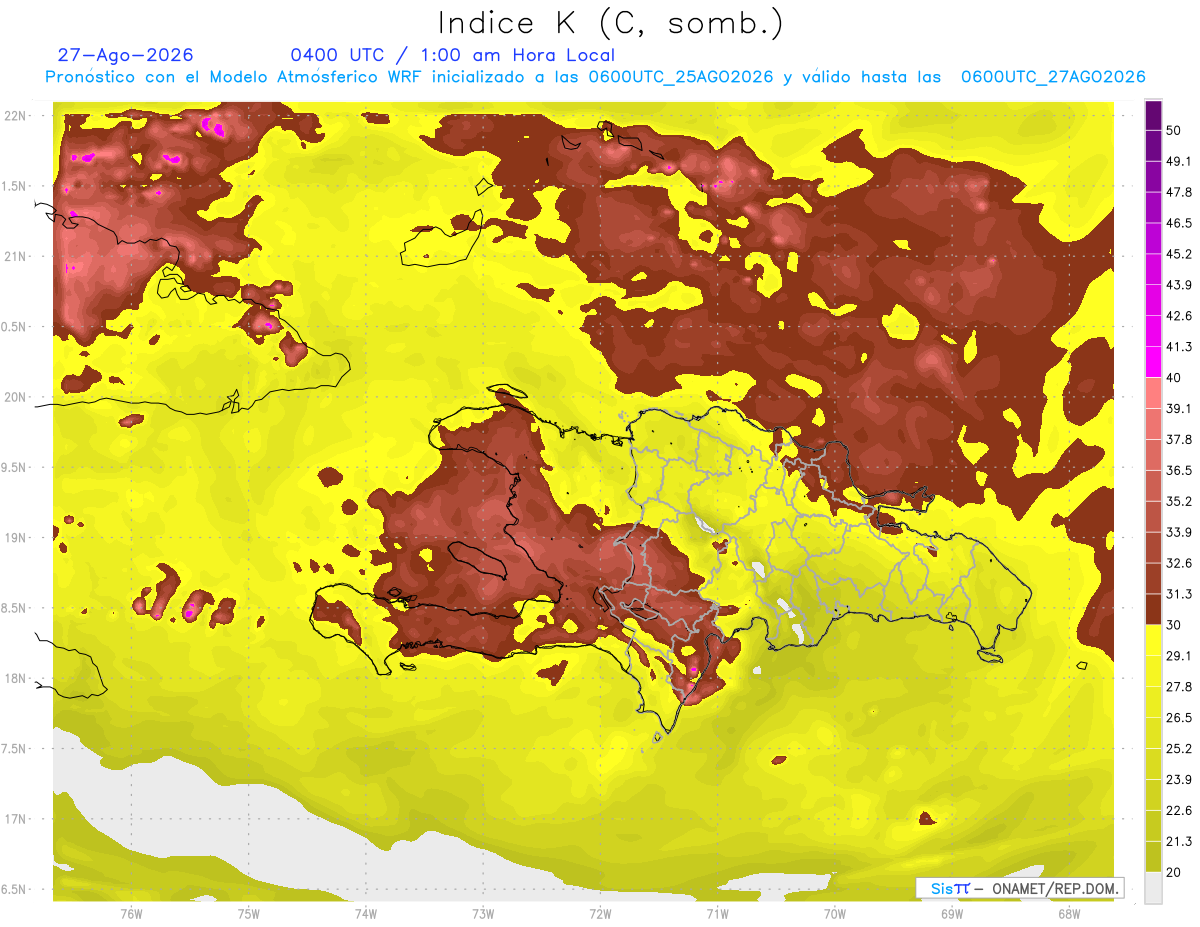The height and width of the screenshot is (927, 1200).
Task: Click the colorbar value "21.3"
Action: [1179, 841]
